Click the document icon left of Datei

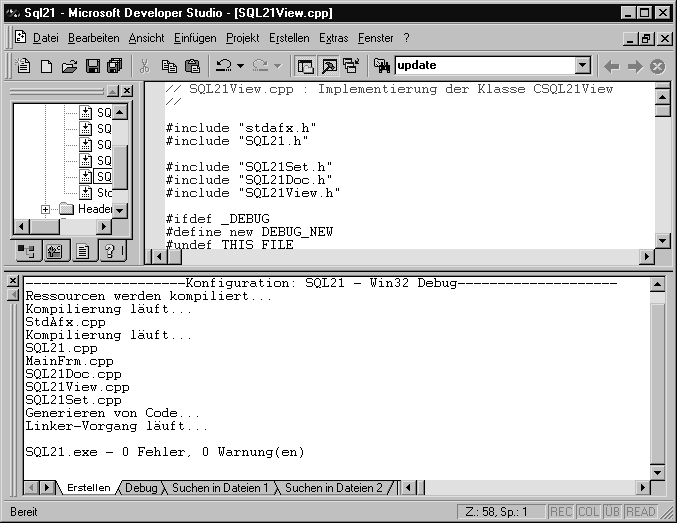click(20, 37)
